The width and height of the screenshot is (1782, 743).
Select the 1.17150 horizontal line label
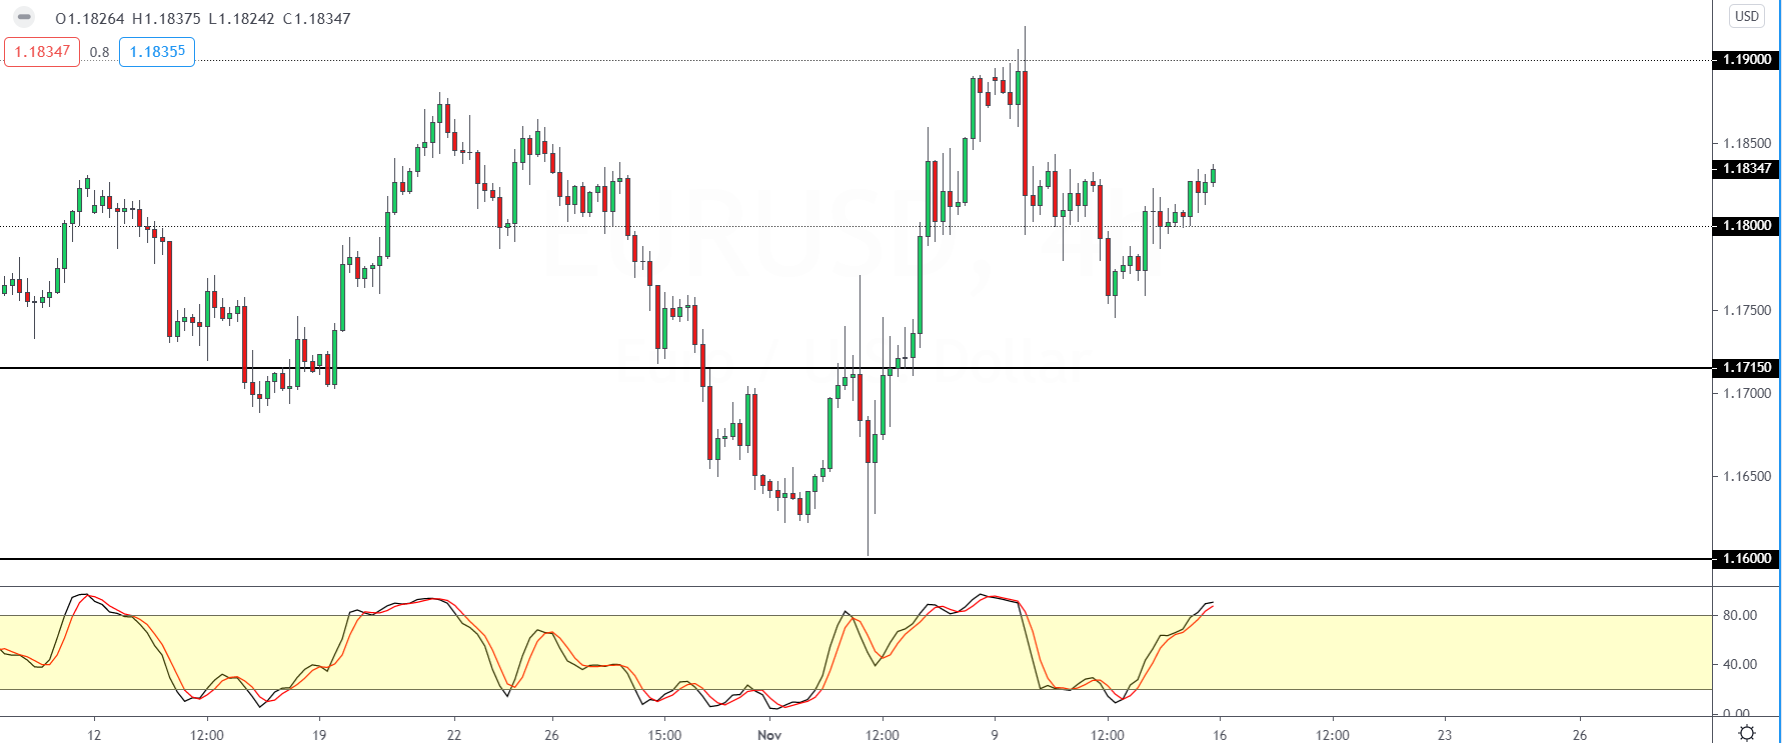(1746, 368)
